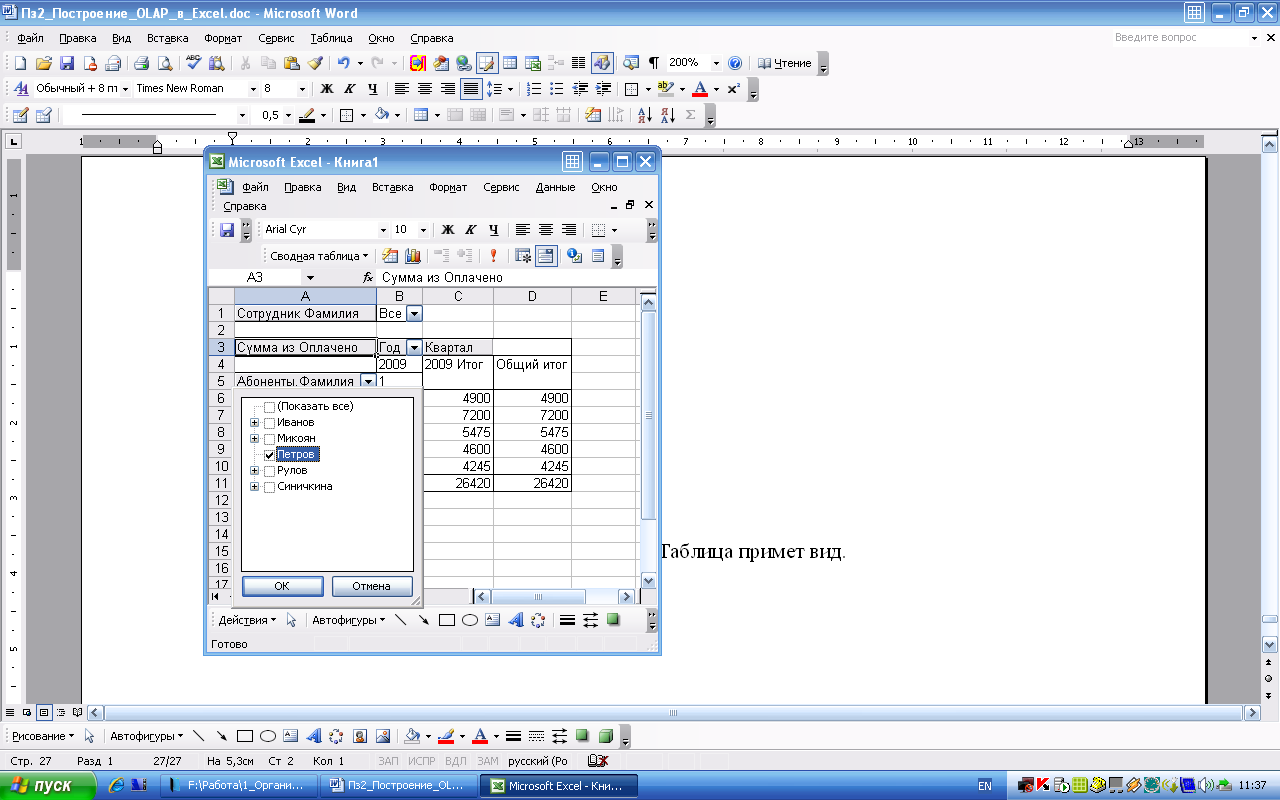Expand the Рулов tree node
The width and height of the screenshot is (1280, 800).
(x=255, y=471)
